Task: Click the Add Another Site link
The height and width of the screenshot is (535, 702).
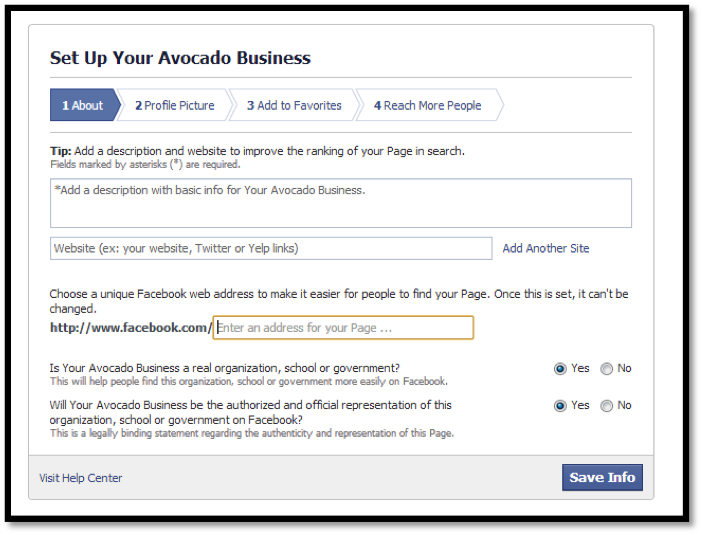Action: point(546,248)
